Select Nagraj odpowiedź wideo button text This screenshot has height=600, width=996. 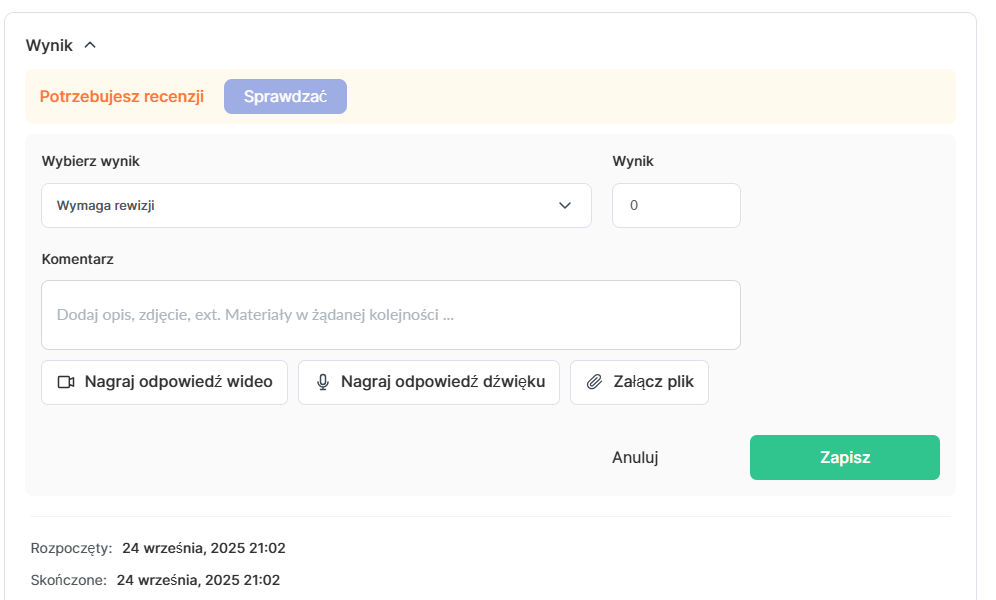click(178, 382)
